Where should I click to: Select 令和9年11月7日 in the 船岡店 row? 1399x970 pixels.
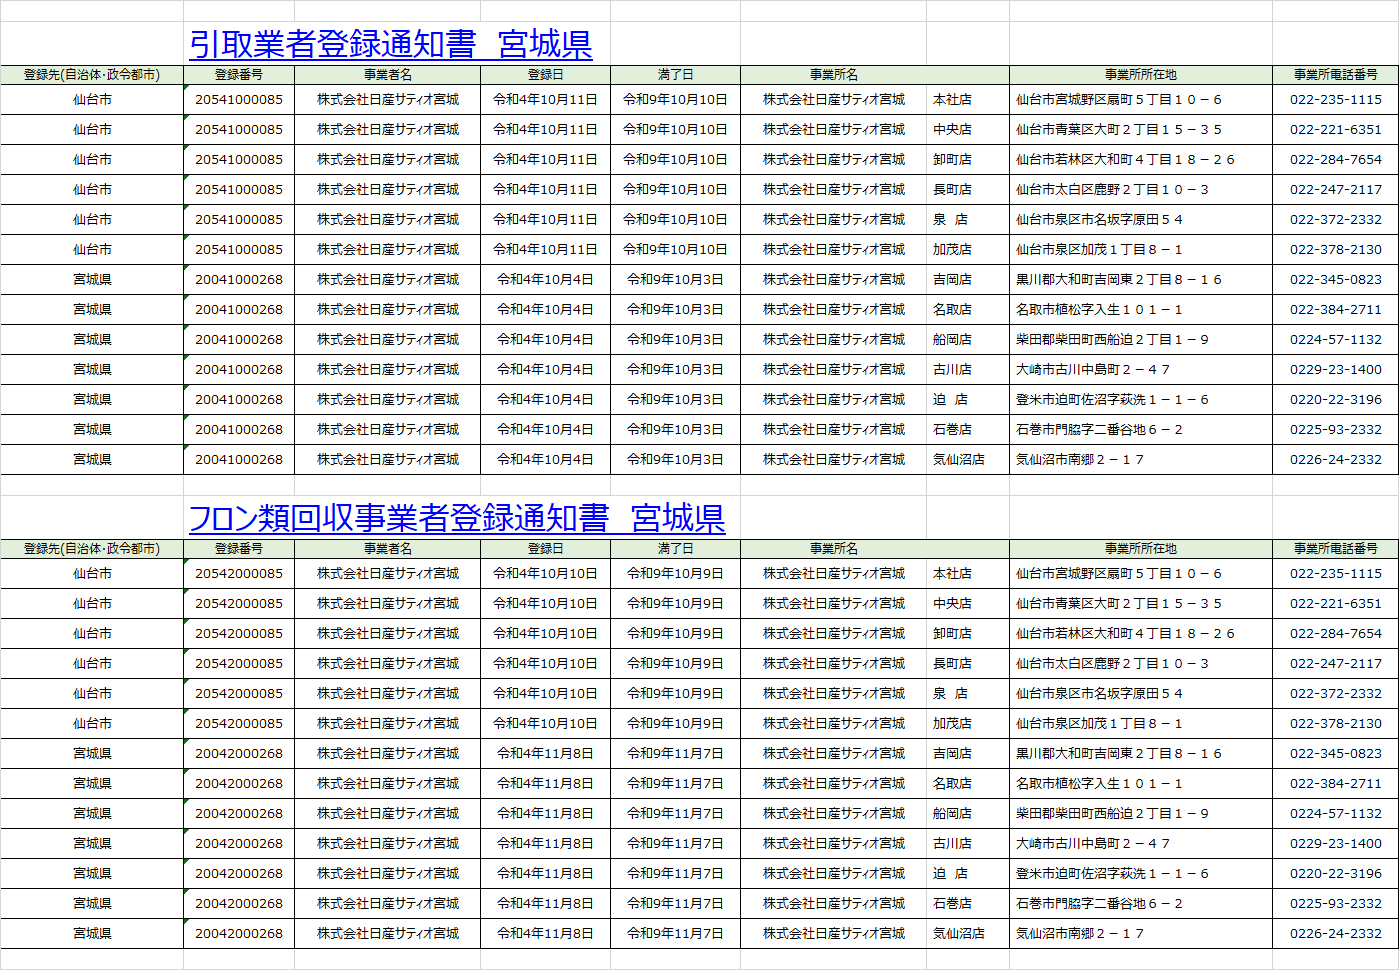(x=675, y=814)
